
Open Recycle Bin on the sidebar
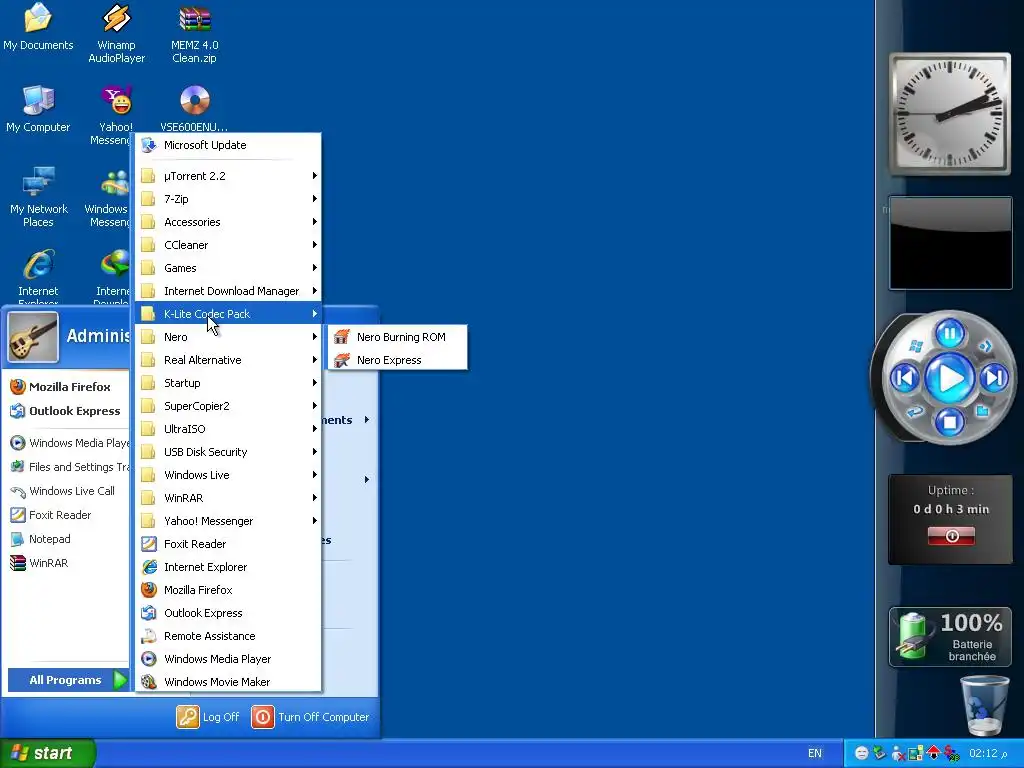[984, 705]
